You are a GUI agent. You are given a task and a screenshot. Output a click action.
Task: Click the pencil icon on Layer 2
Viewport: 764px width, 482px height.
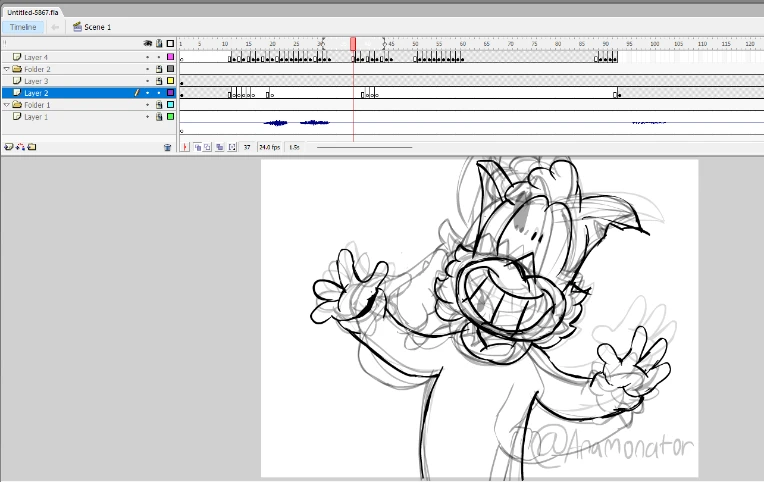[137, 93]
